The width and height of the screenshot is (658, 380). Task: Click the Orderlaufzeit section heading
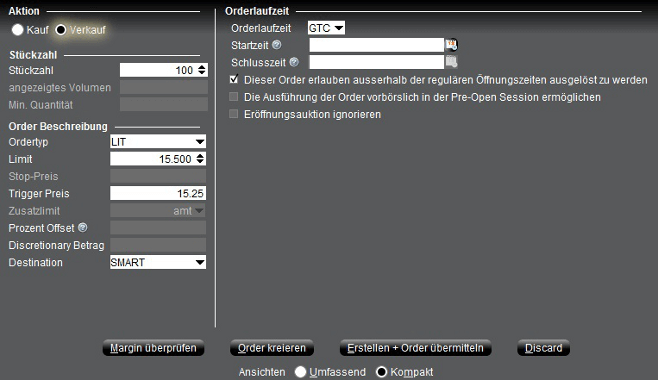tap(257, 11)
